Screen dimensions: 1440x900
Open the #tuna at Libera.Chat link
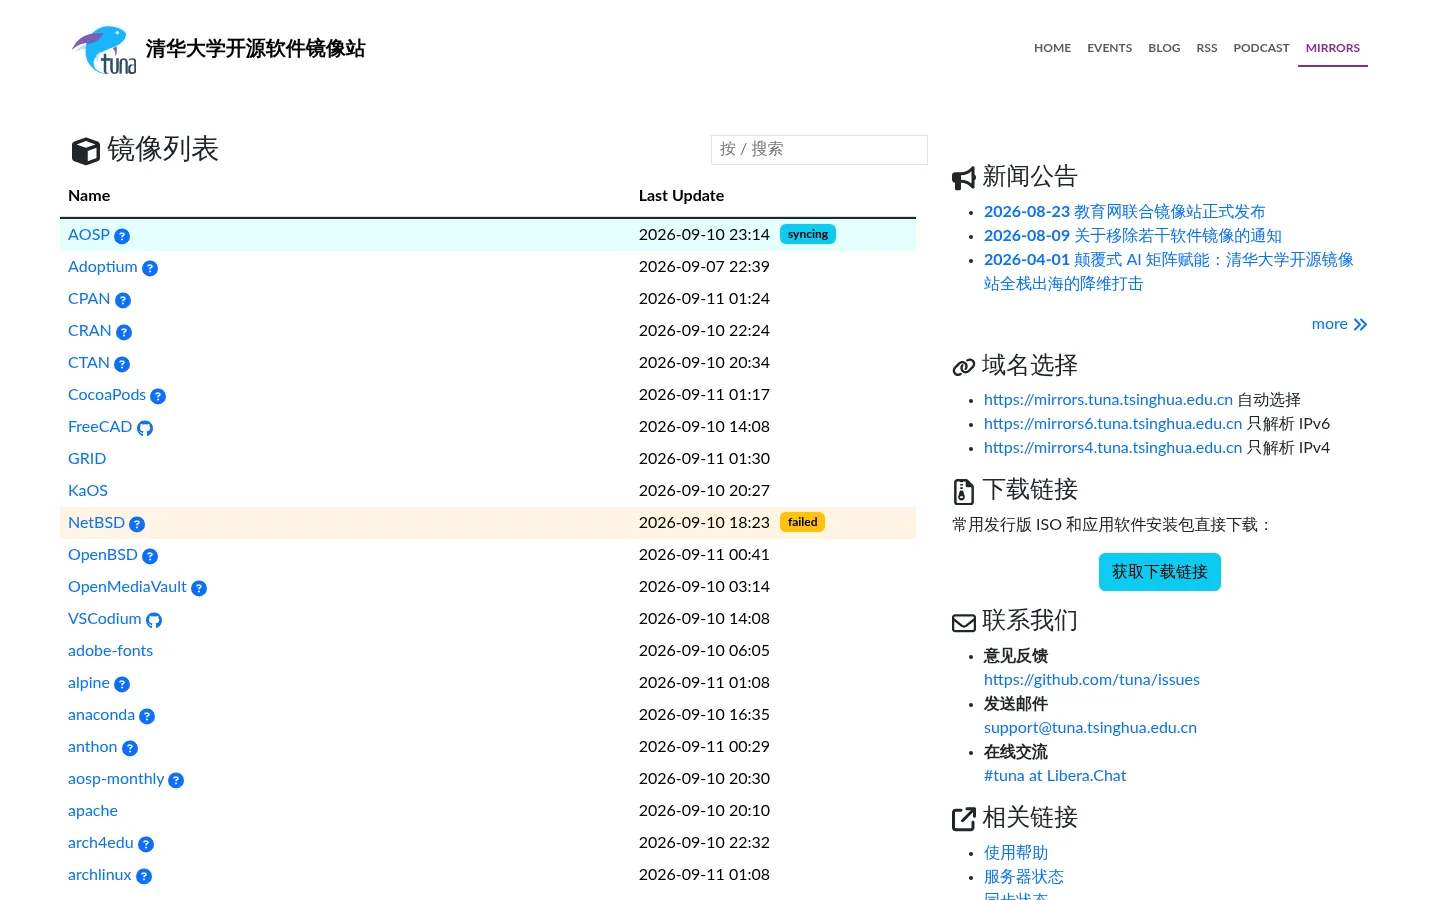tap(1055, 776)
